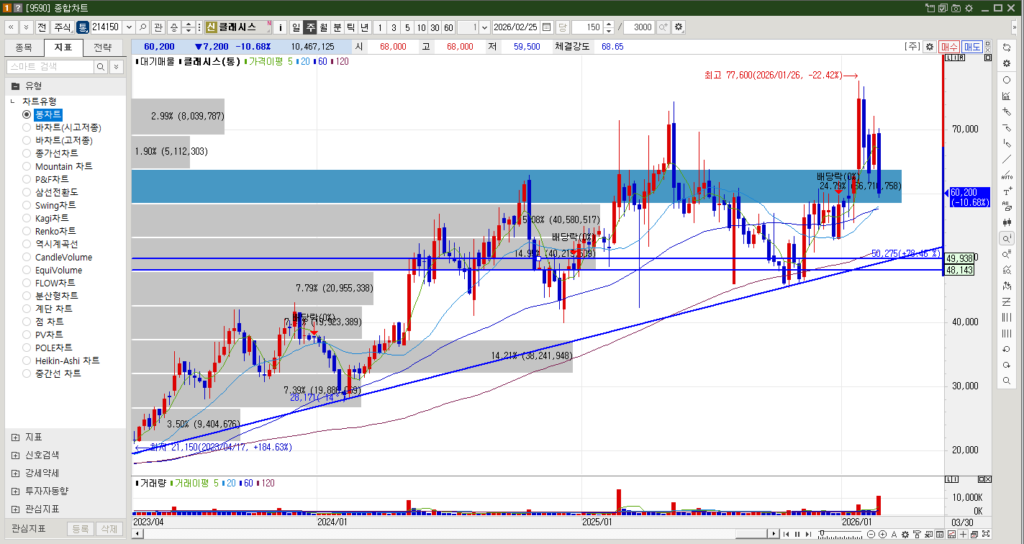Image resolution: width=1024 pixels, height=544 pixels.
Task: Switch to the 종목 tab
Action: click(x=24, y=46)
